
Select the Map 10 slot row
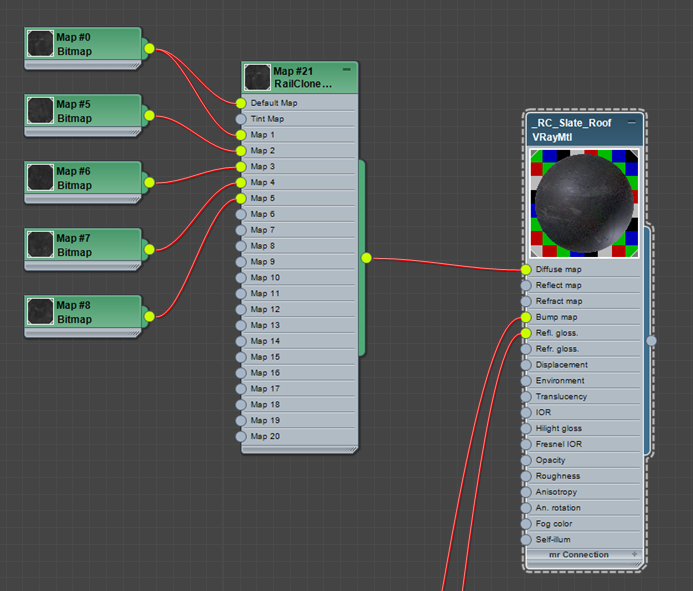298,277
